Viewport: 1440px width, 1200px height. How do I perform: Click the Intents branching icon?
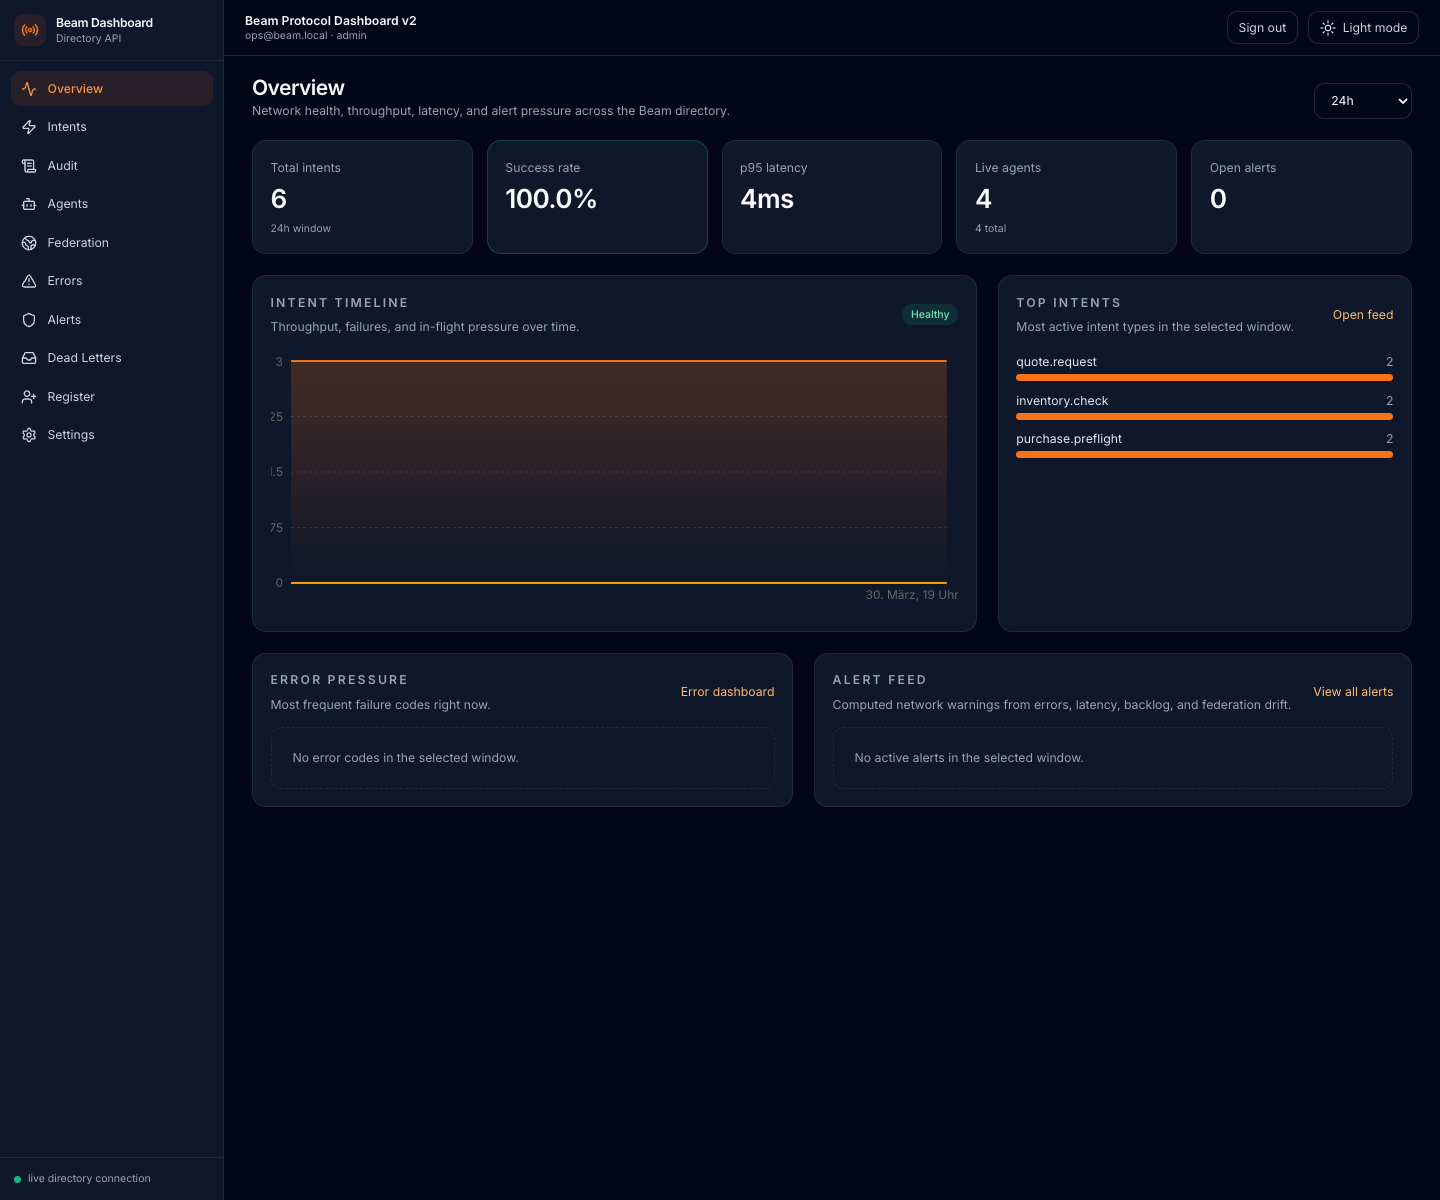point(29,127)
